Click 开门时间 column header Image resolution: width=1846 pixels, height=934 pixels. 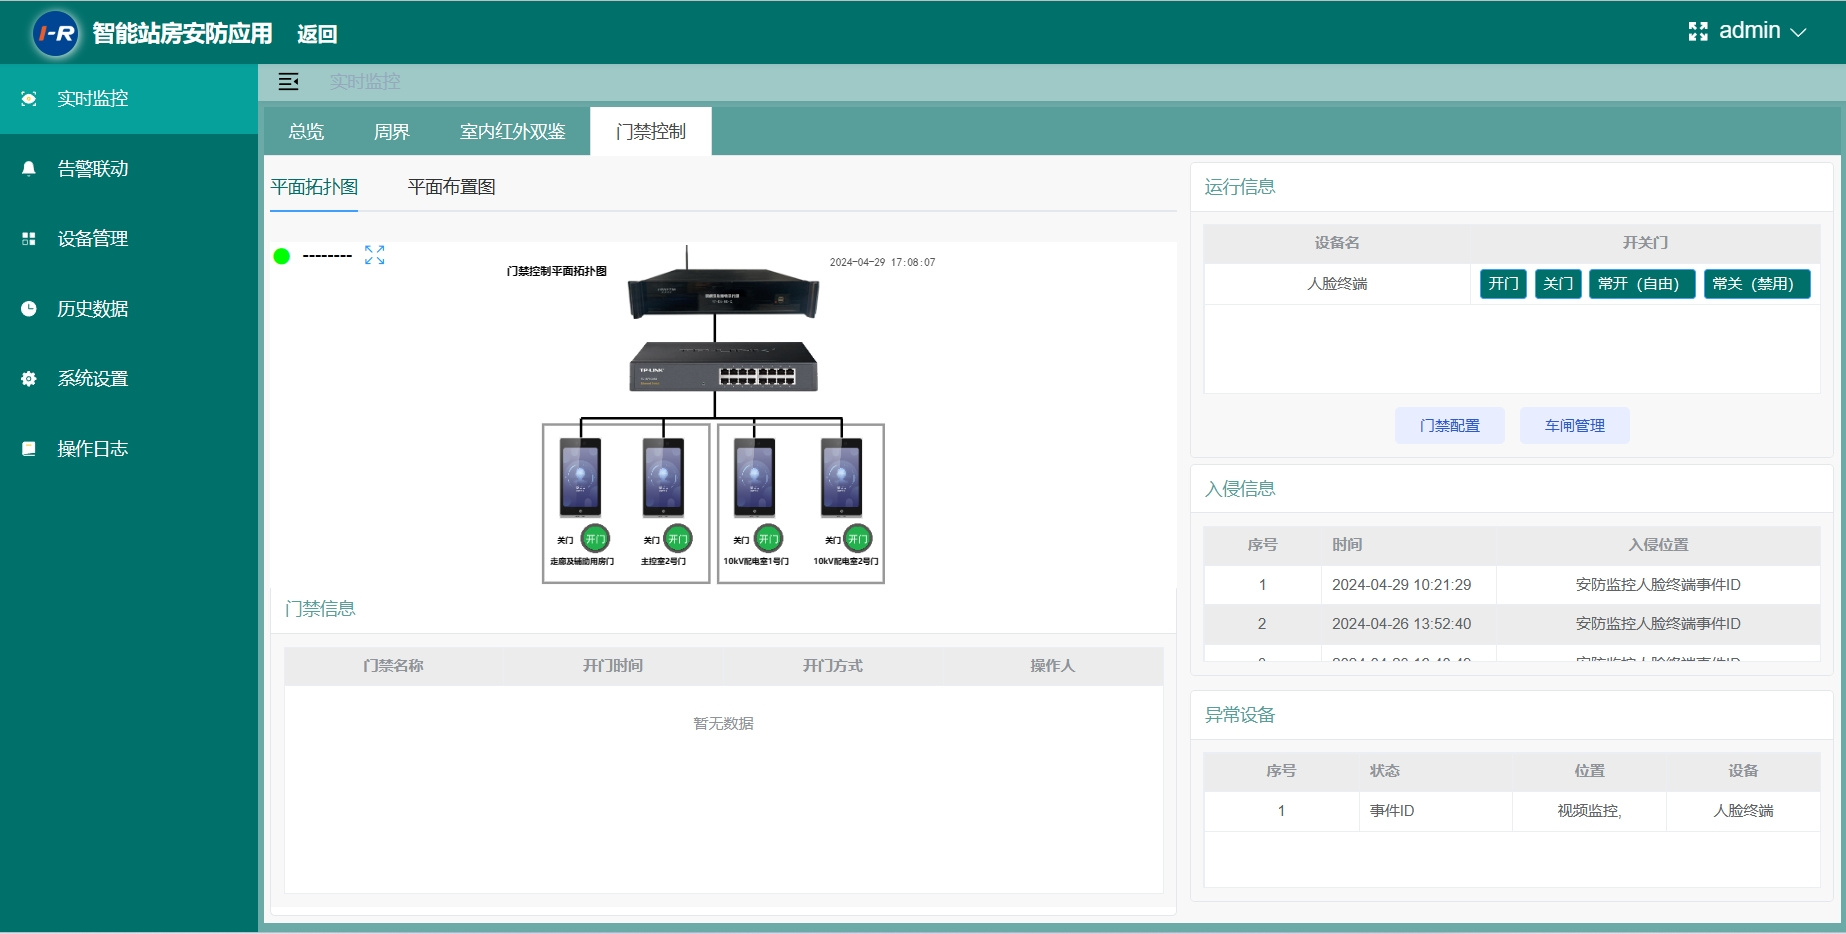[613, 666]
